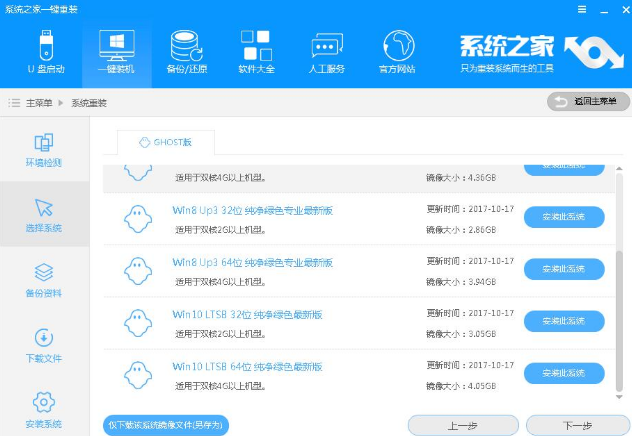
Task: Select 下载文件 download icon in sidebar
Action: (44, 338)
